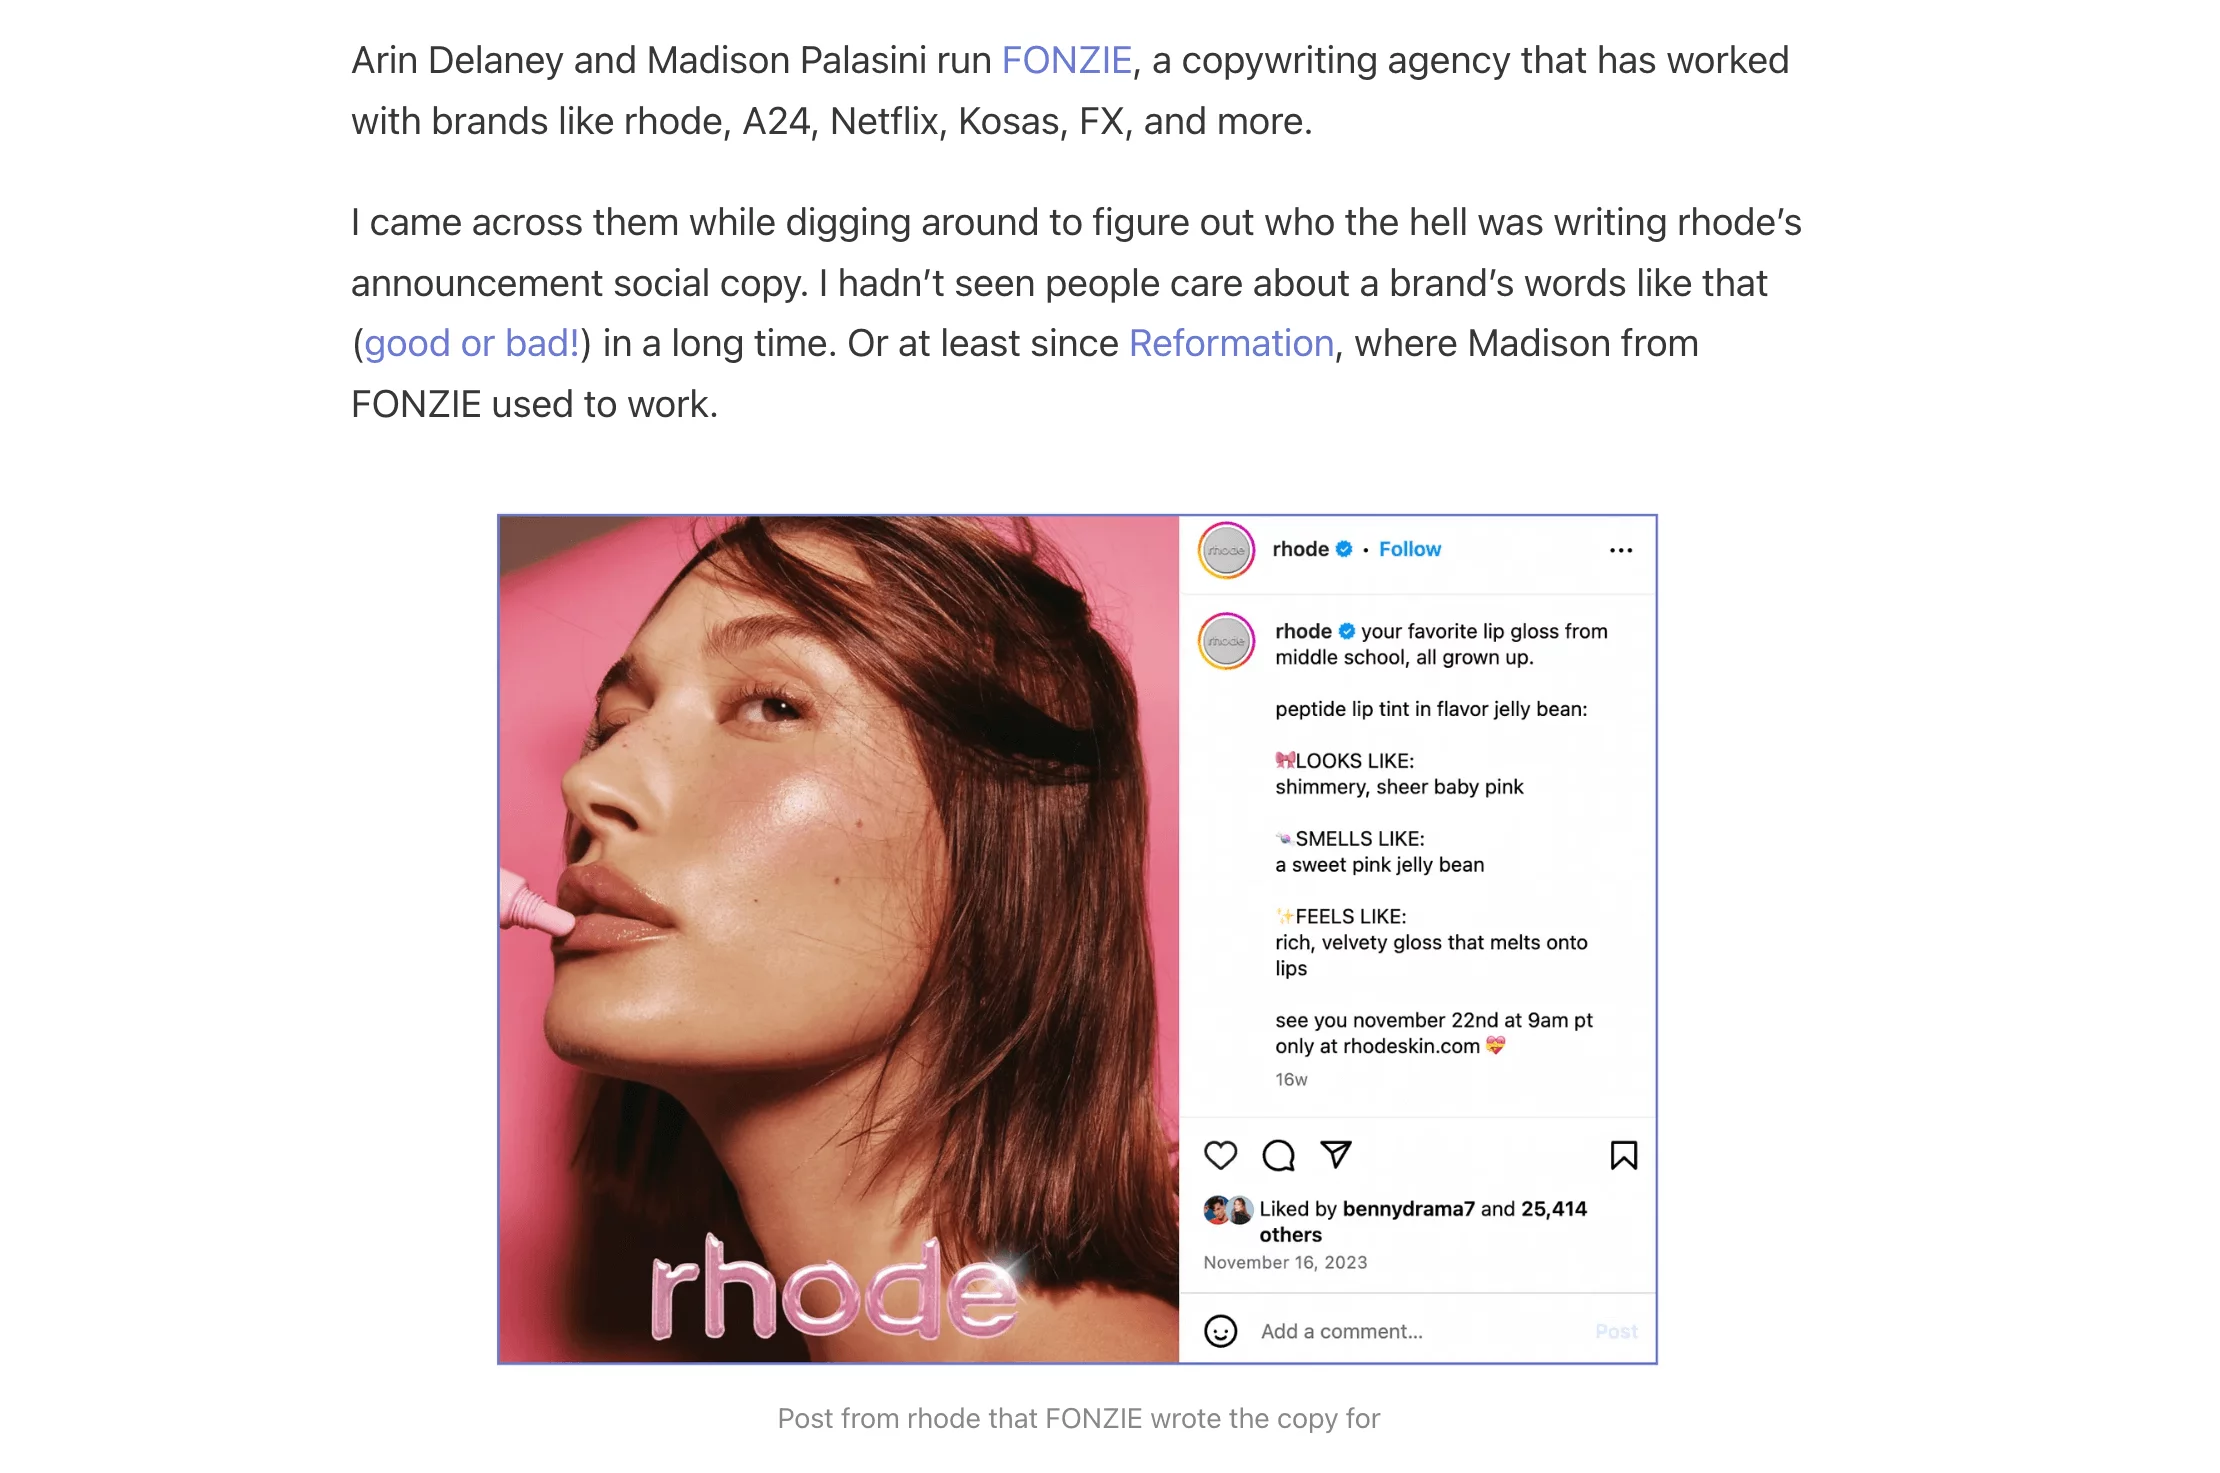Viewport: 2220px width, 1473px height.
Task: Open the FONZIE link
Action: (x=1066, y=60)
